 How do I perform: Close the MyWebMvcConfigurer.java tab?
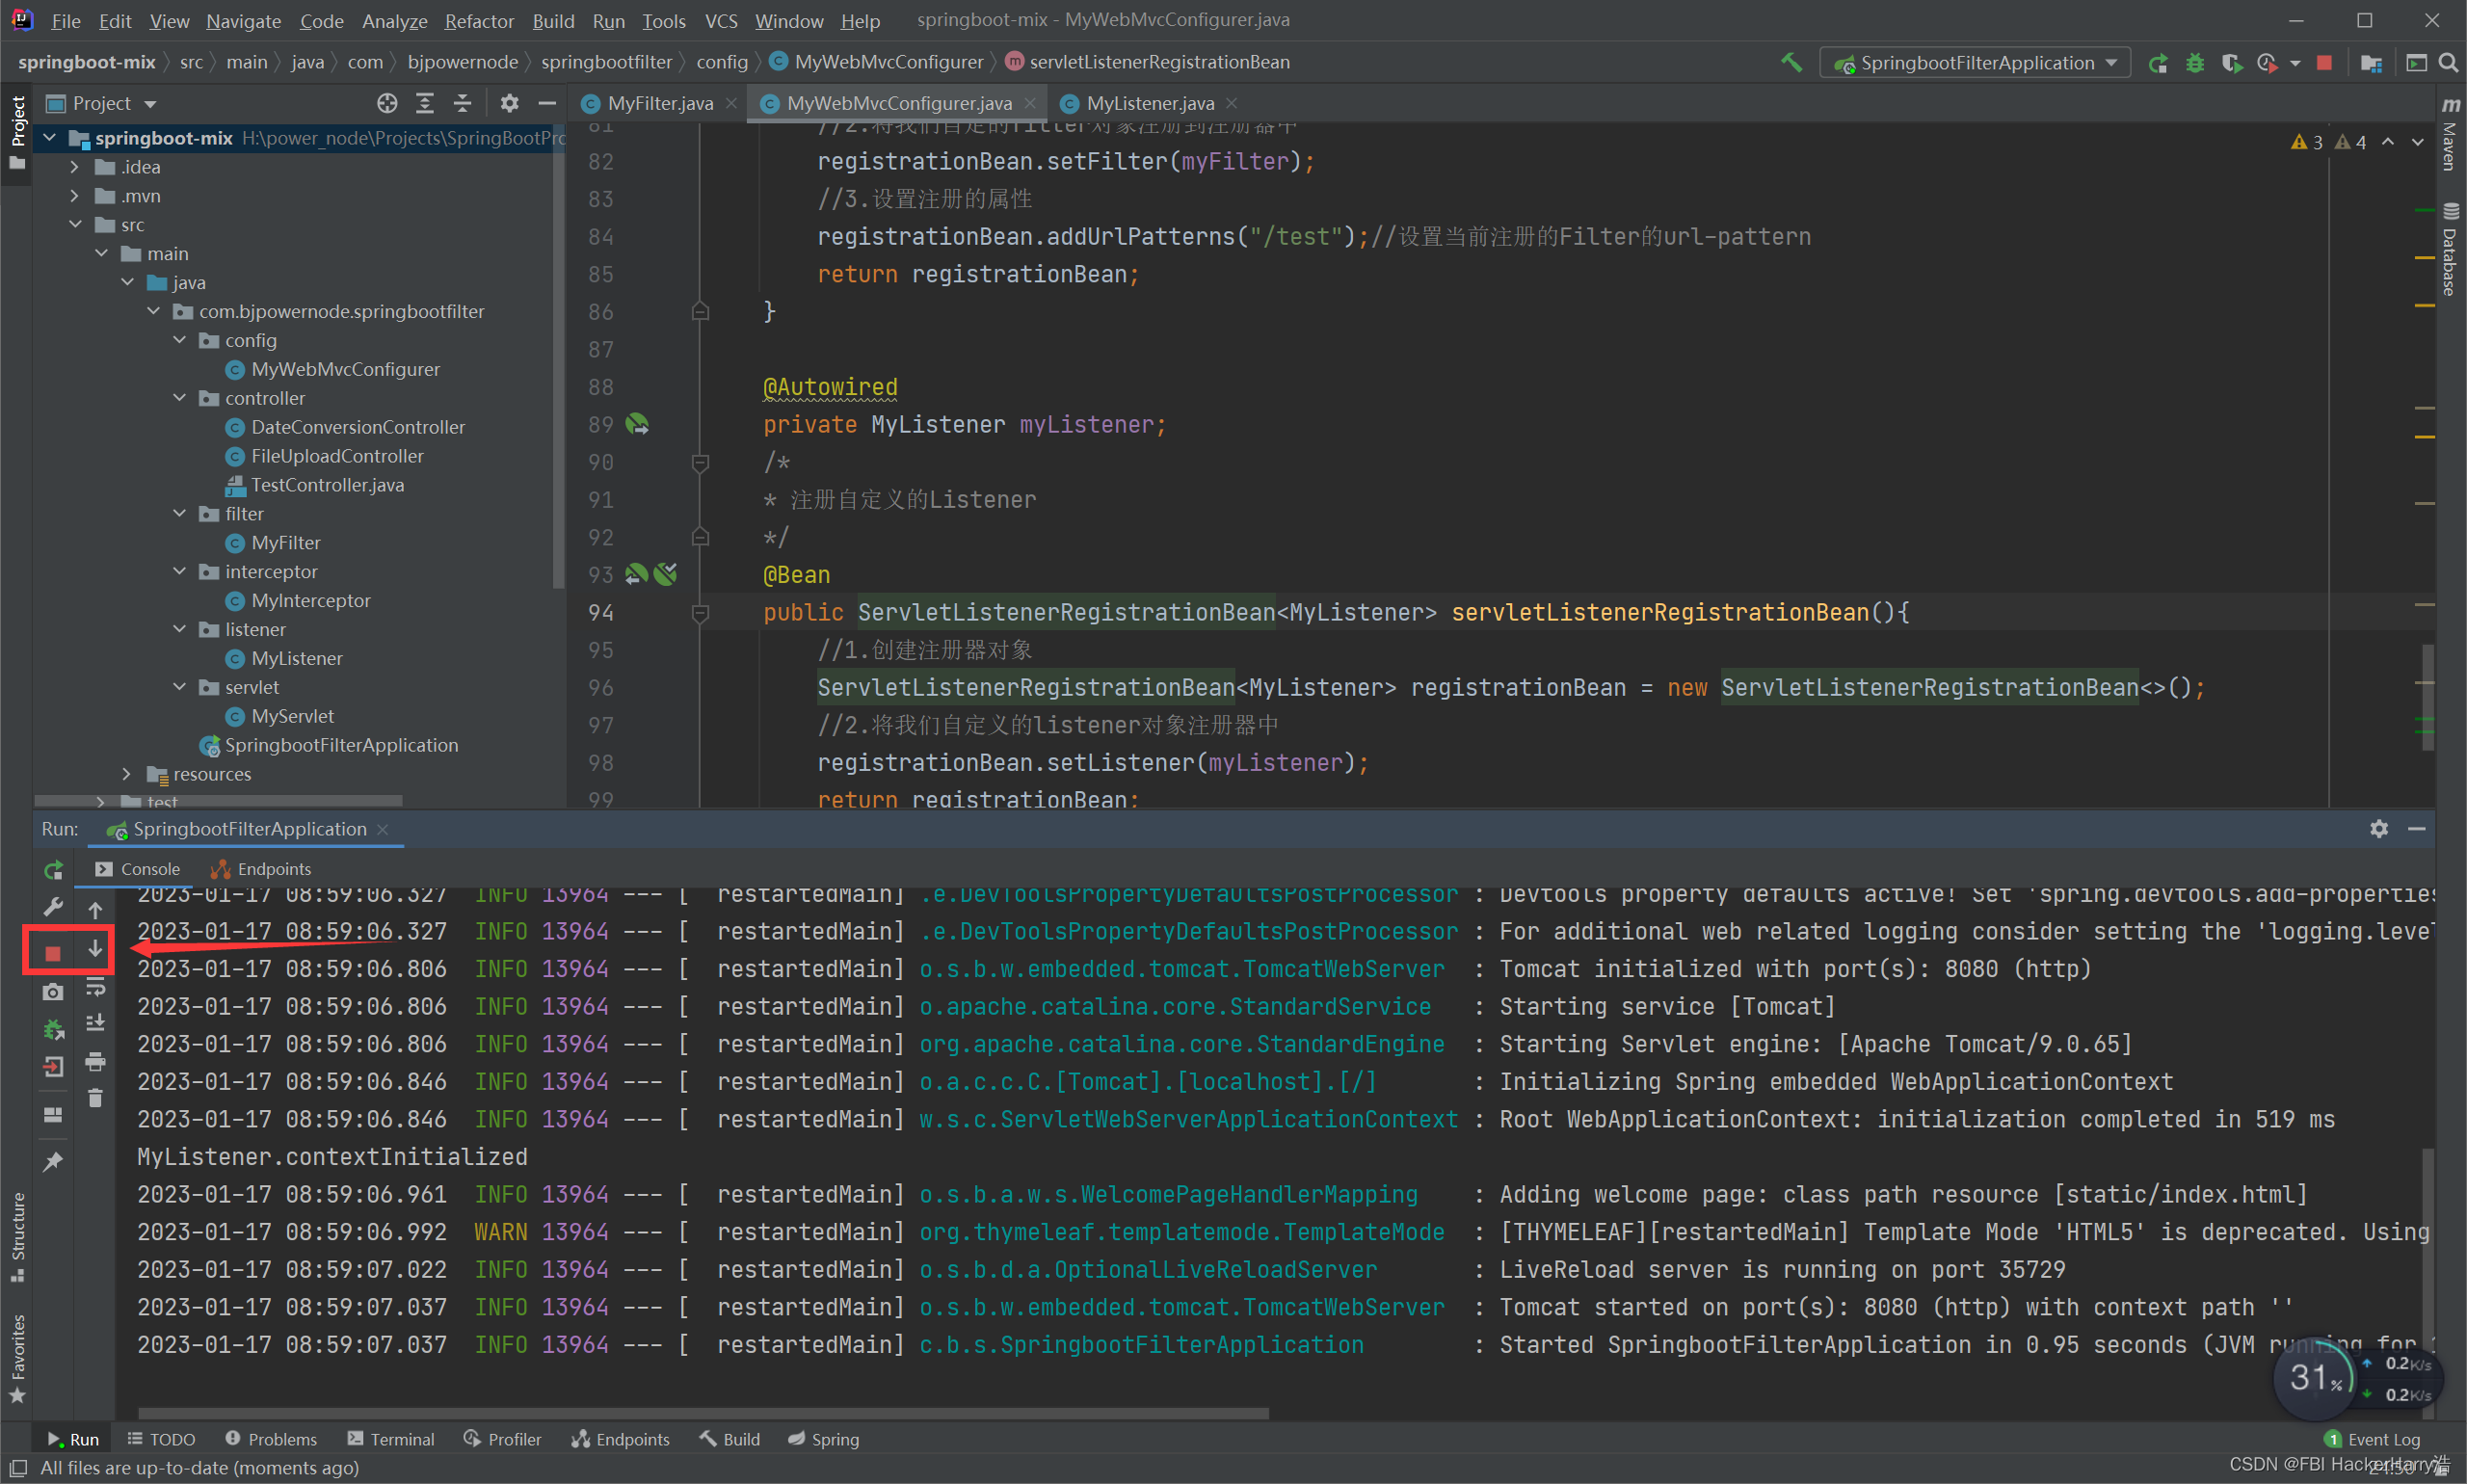coord(1030,103)
